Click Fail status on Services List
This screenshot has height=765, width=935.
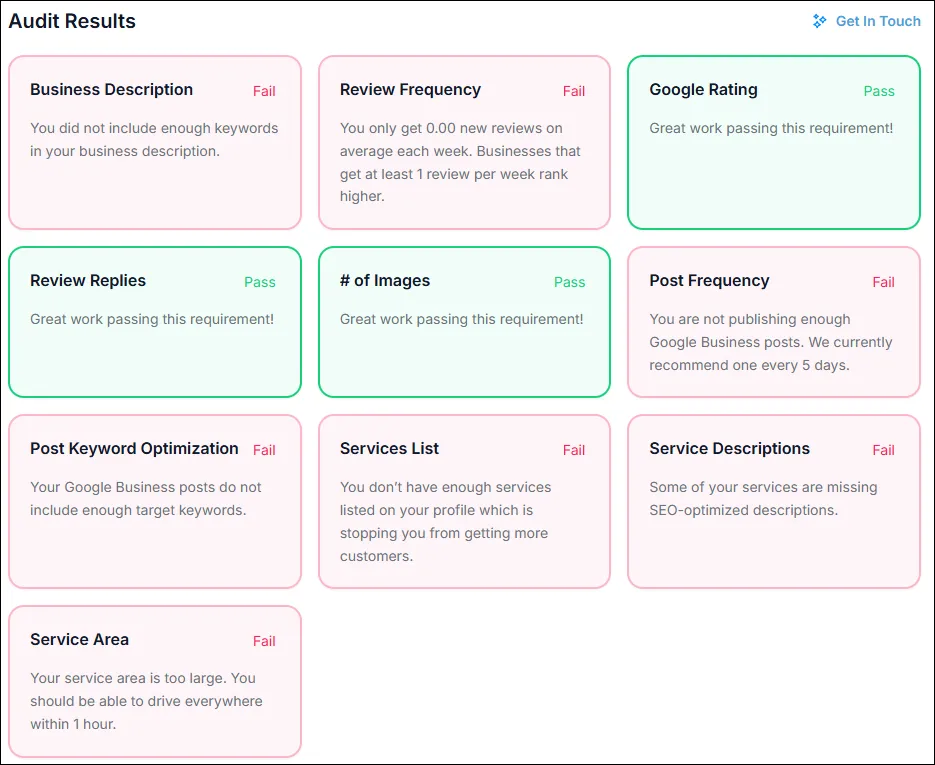point(574,450)
